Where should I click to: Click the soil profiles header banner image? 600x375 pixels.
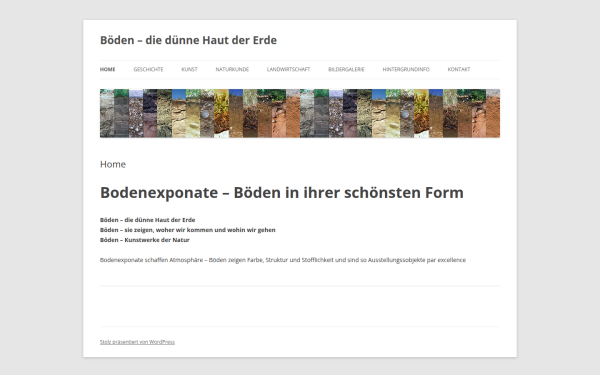point(300,113)
